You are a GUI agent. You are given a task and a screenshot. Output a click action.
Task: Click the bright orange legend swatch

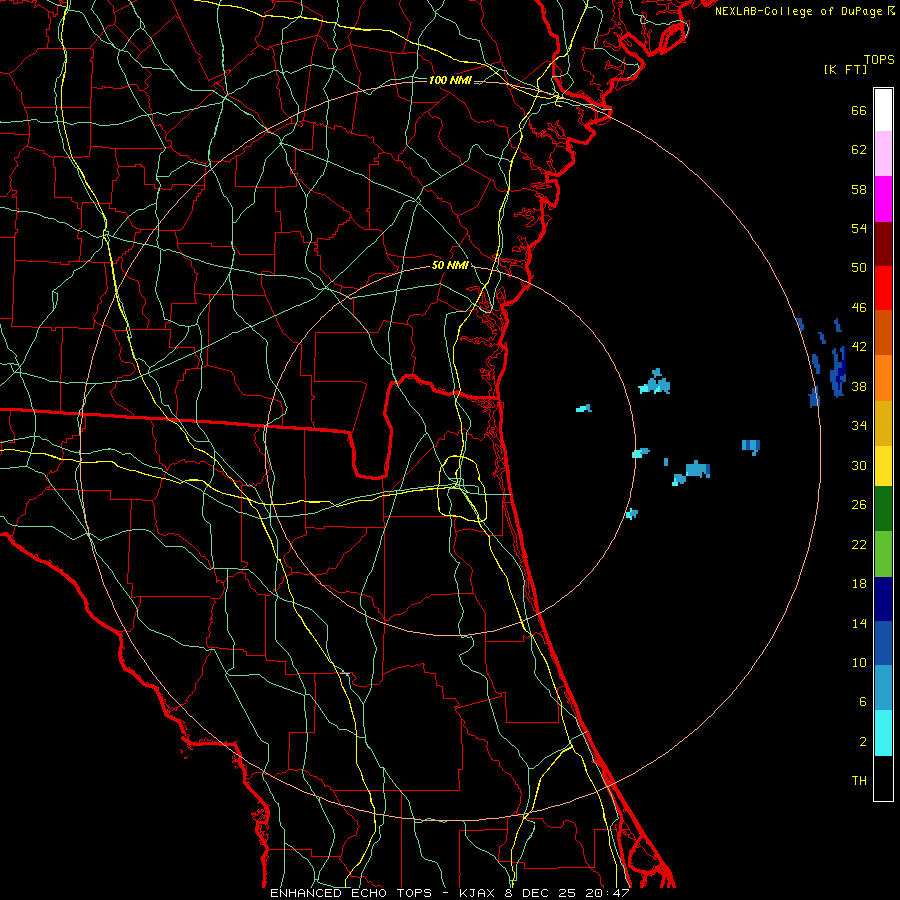click(x=883, y=378)
